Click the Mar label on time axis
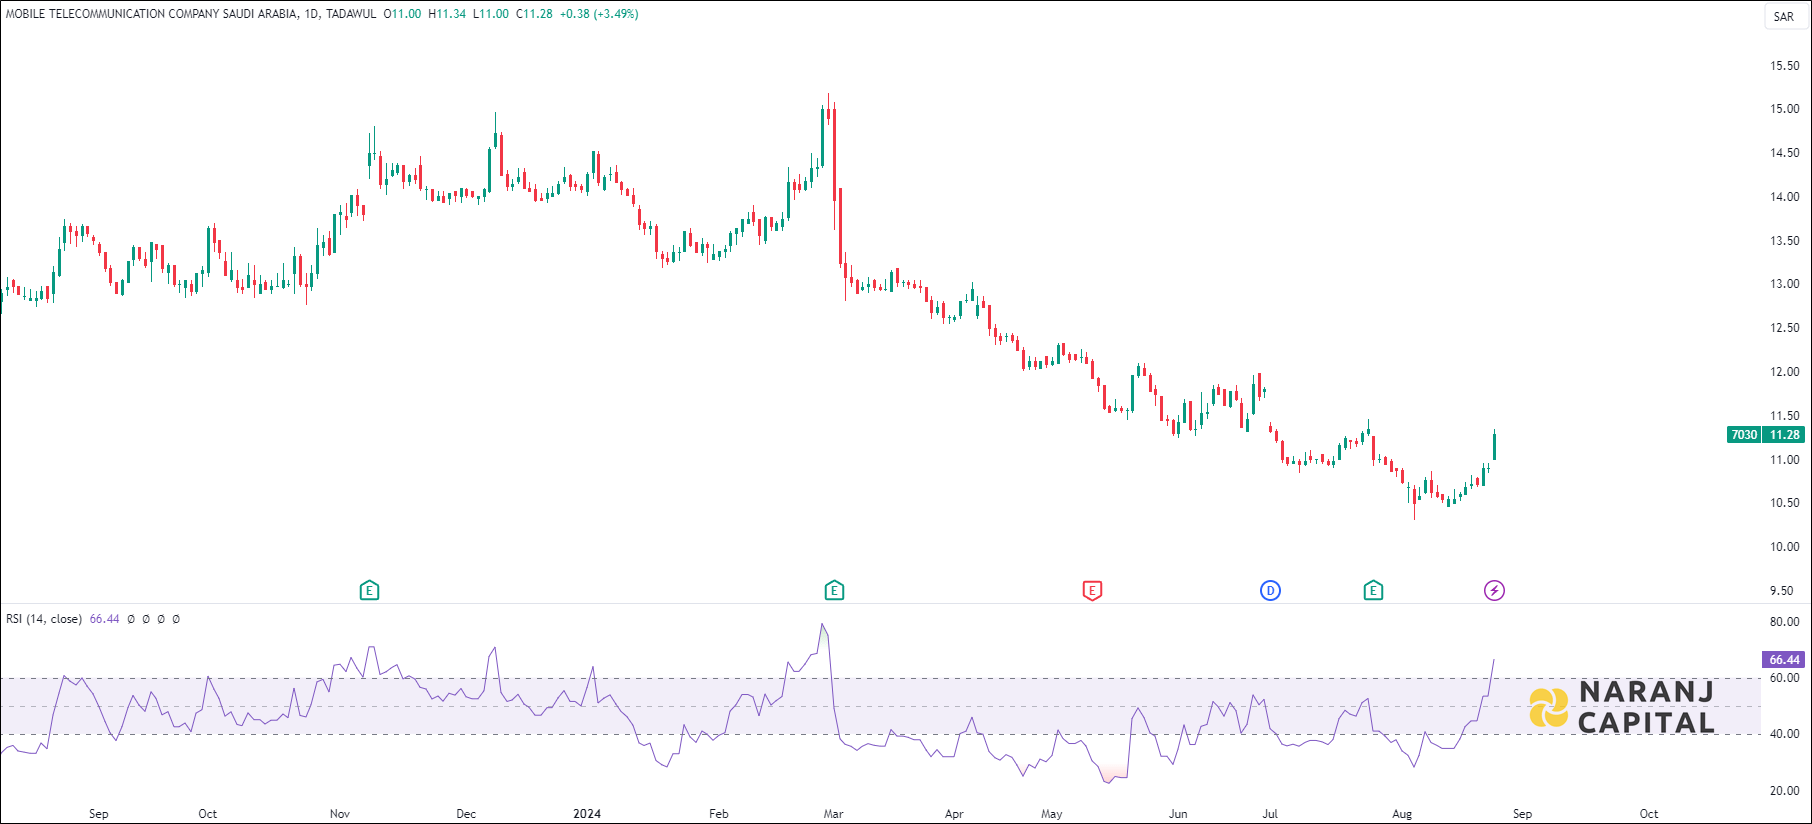Viewport: 1812px width, 824px height. point(833,814)
